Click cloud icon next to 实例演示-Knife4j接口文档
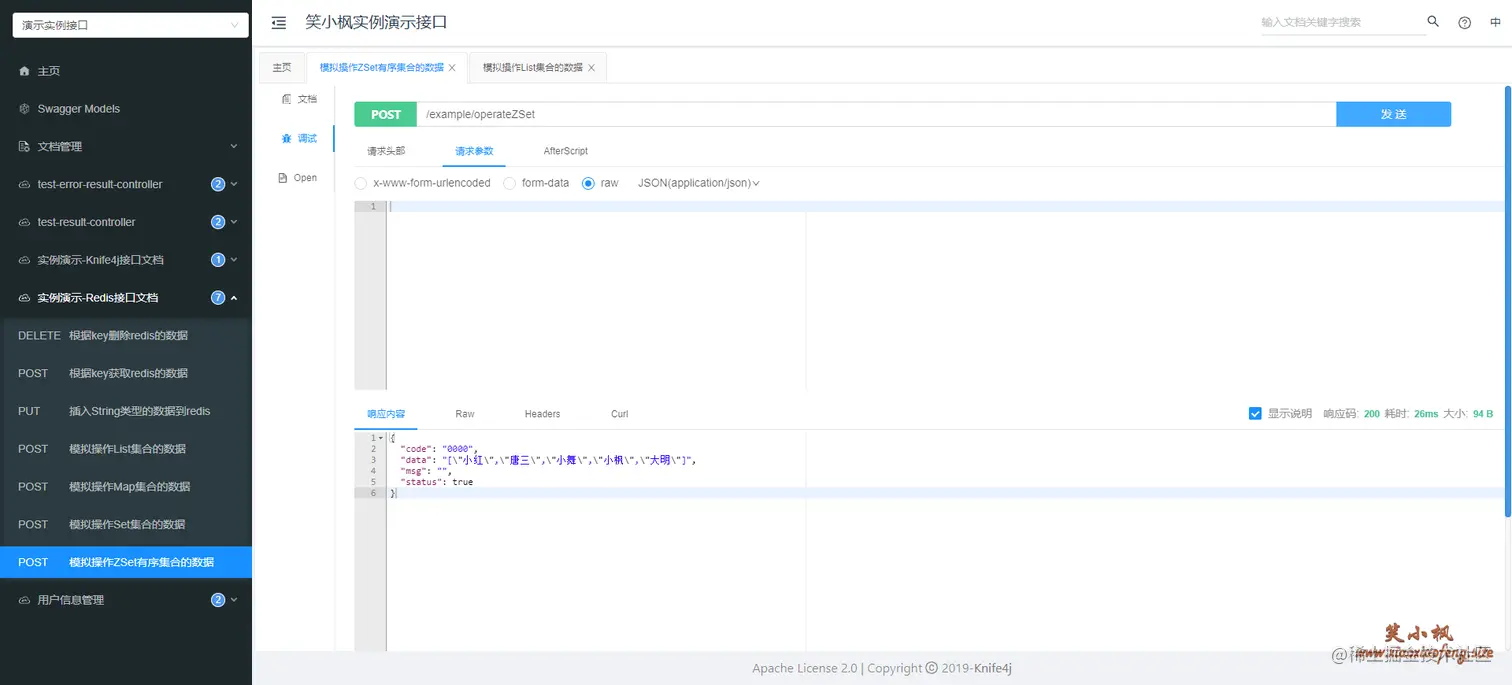 point(24,260)
